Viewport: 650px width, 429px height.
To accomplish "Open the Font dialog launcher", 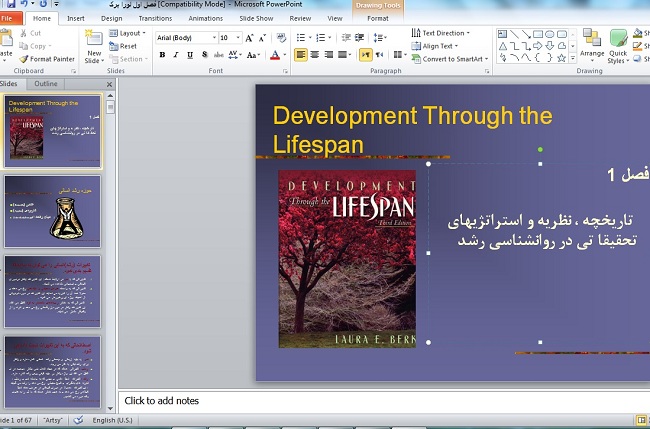I will point(285,71).
